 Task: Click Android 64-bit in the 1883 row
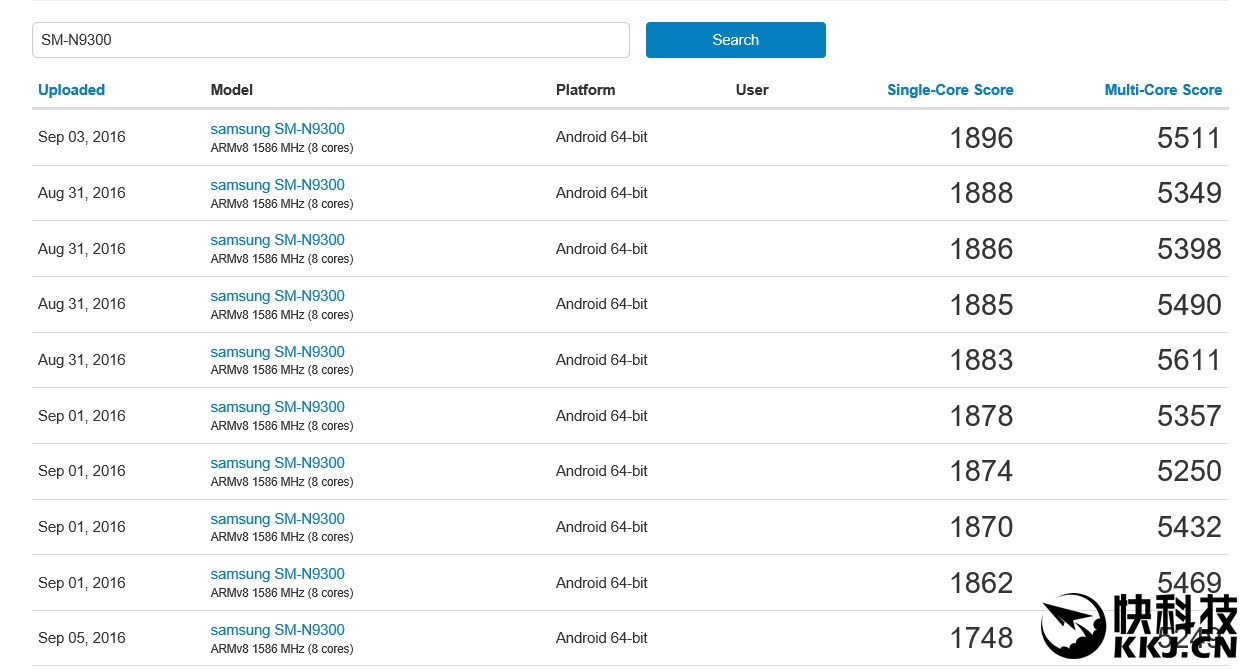pyautogui.click(x=602, y=360)
